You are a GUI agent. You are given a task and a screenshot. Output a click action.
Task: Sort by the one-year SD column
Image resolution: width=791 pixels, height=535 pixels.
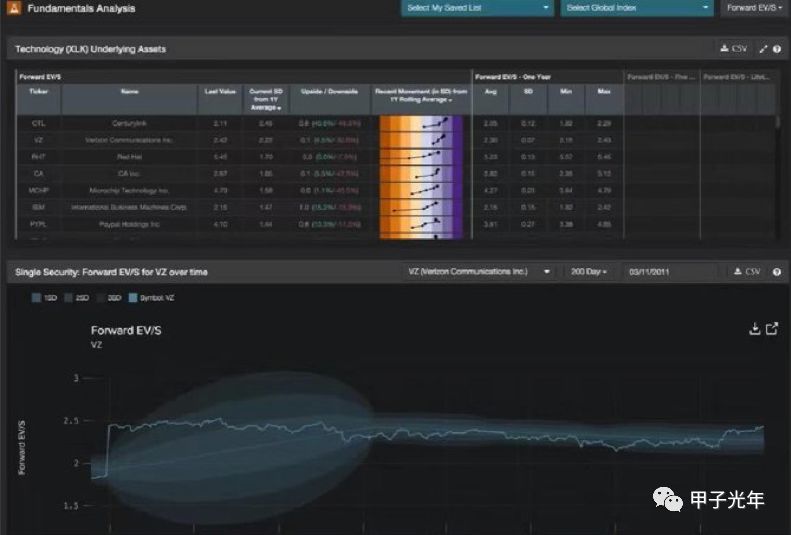tap(528, 99)
